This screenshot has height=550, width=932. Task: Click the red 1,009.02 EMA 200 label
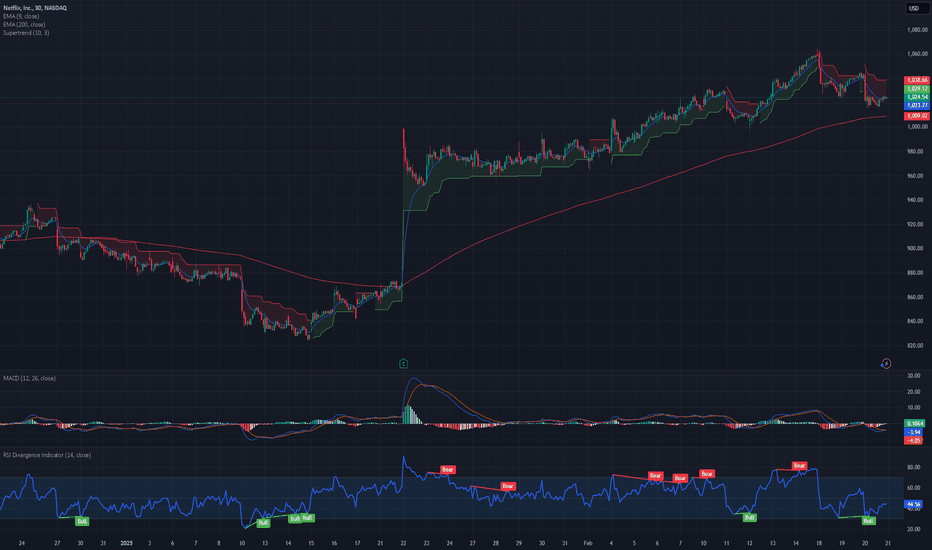[x=917, y=116]
